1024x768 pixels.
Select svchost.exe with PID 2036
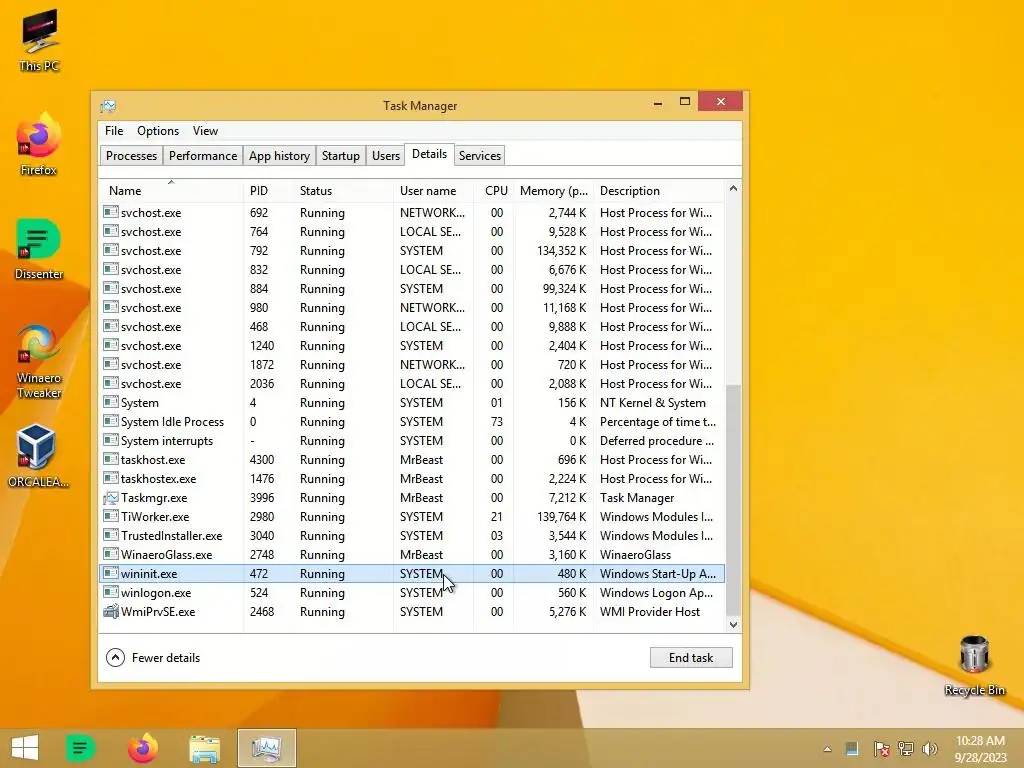point(411,384)
